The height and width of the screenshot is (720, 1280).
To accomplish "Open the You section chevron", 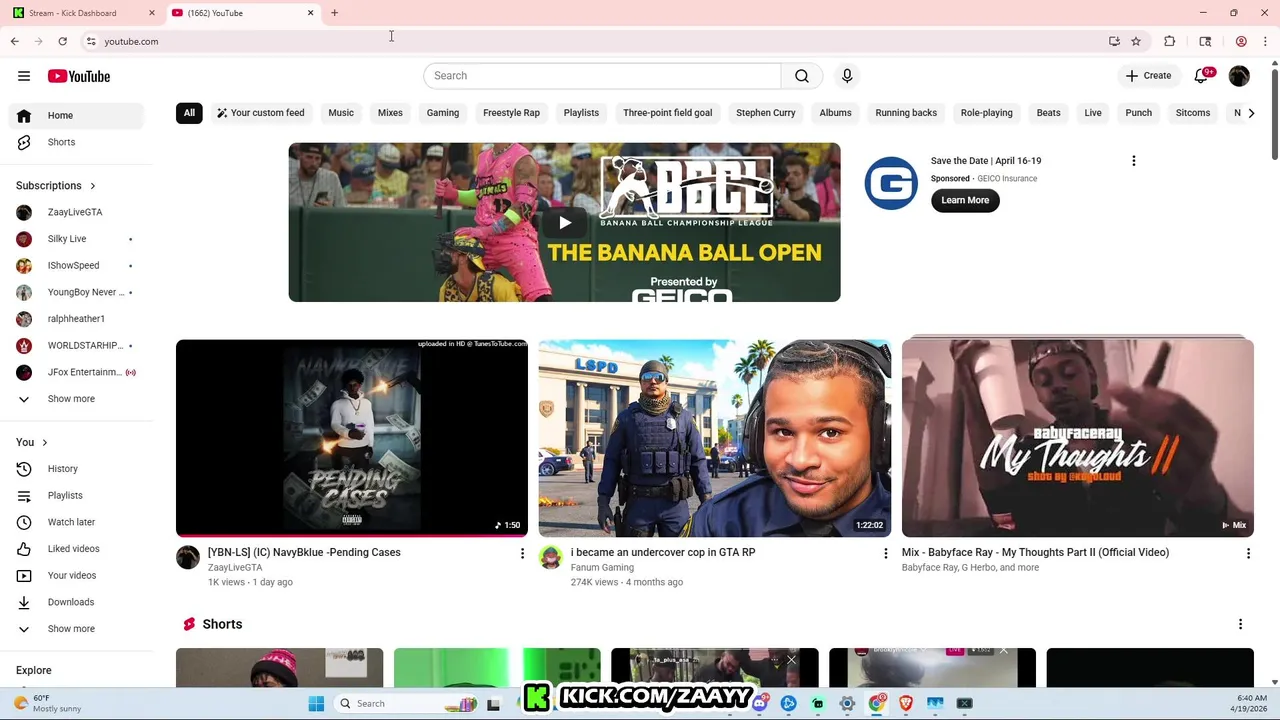I will pyautogui.click(x=44, y=442).
